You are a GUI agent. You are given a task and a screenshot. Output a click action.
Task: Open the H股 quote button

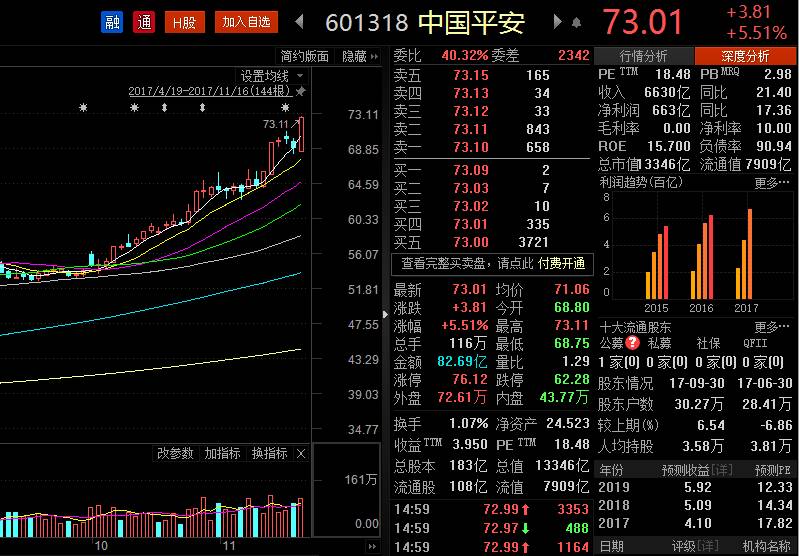coord(184,22)
